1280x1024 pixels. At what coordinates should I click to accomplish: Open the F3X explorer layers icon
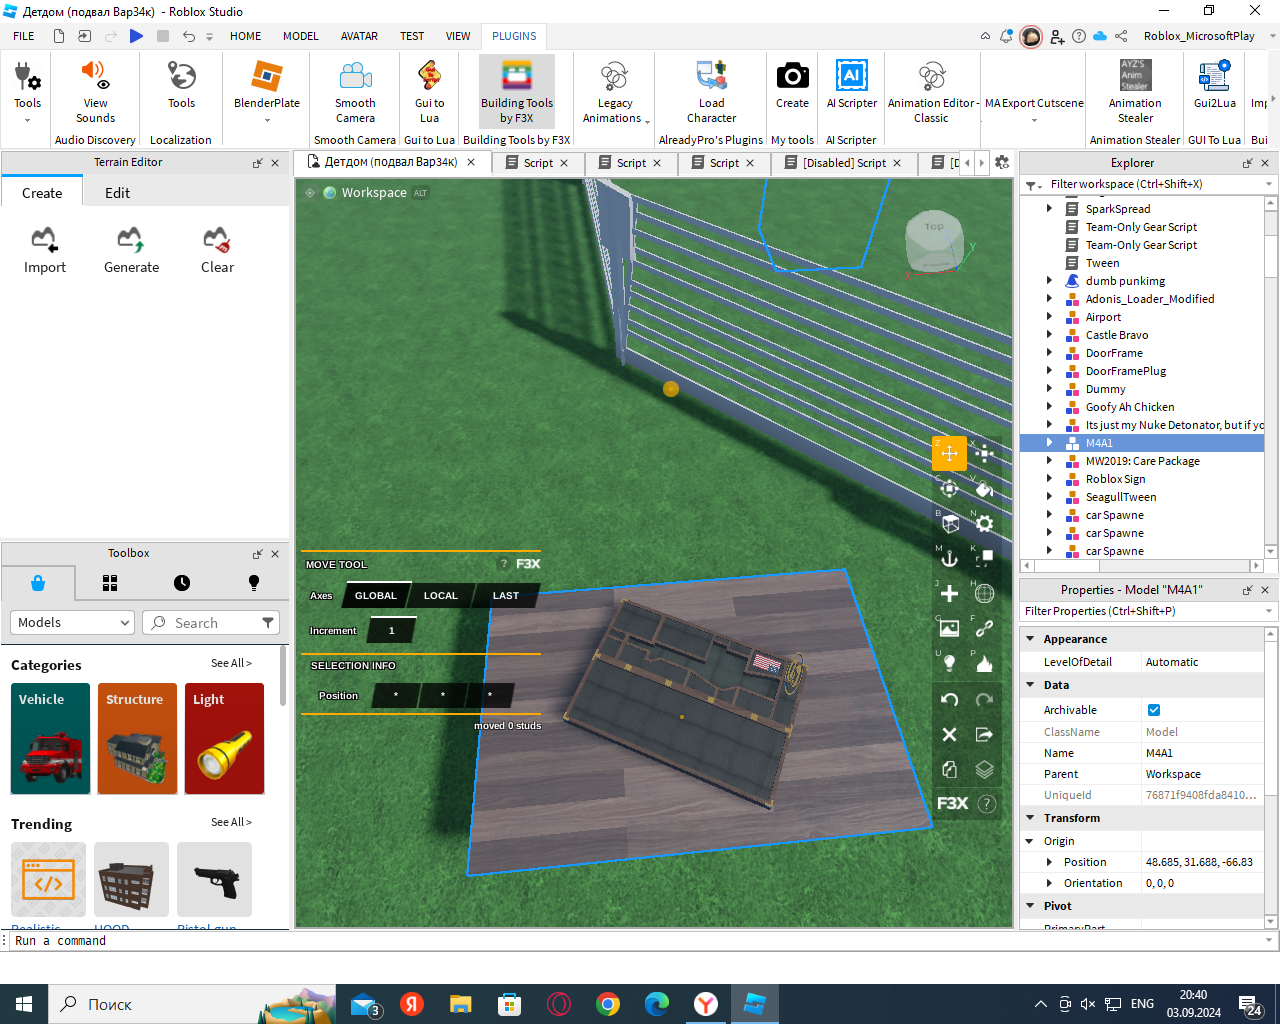[x=984, y=769]
